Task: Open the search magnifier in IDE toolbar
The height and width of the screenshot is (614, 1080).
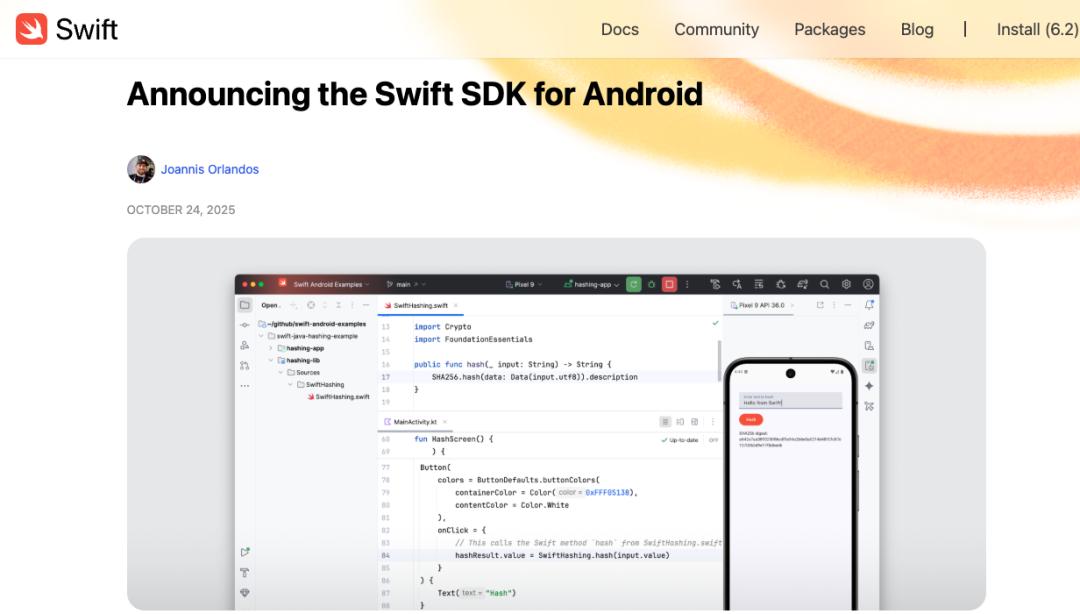Action: (824, 284)
